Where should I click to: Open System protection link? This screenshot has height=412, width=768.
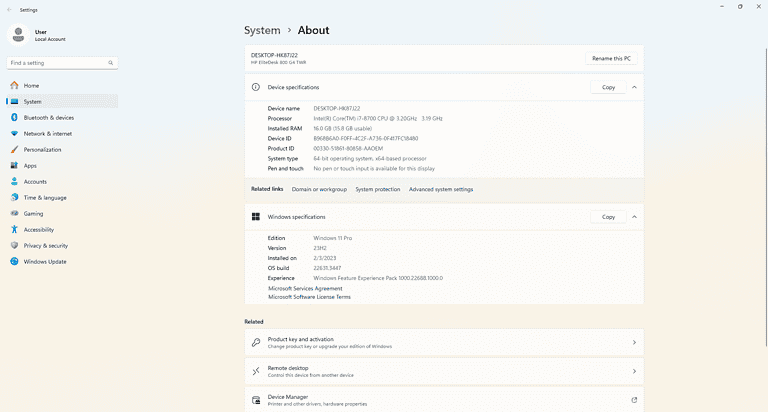(x=378, y=189)
